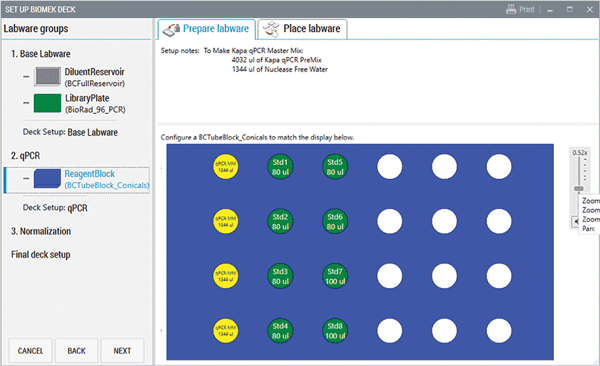Go to Final deck setup
The image size is (600, 366).
41,255
